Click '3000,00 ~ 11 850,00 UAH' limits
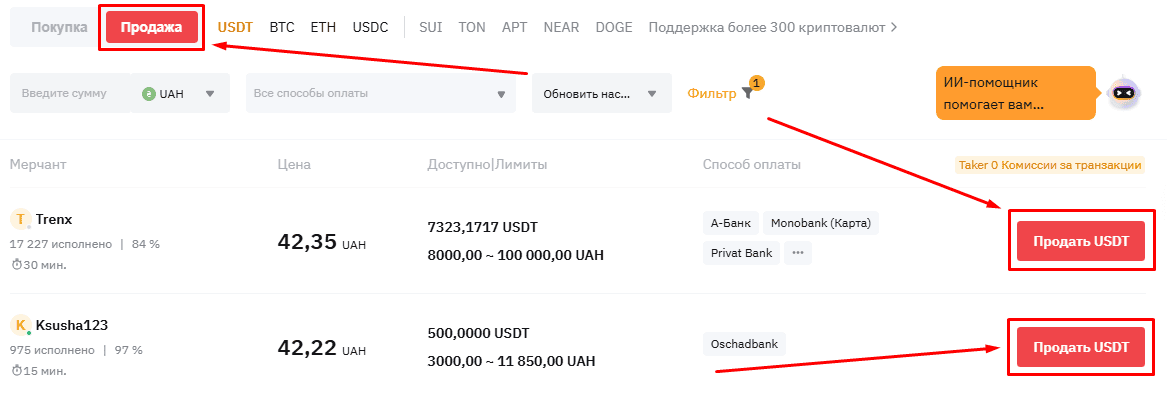The height and width of the screenshot is (398, 1167). (x=512, y=362)
